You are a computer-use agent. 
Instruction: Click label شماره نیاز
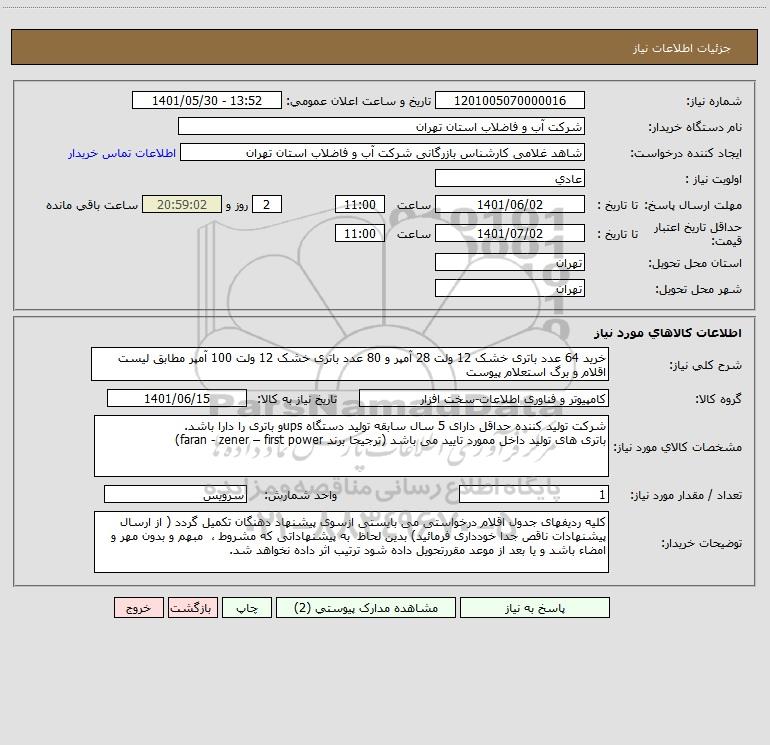(714, 102)
